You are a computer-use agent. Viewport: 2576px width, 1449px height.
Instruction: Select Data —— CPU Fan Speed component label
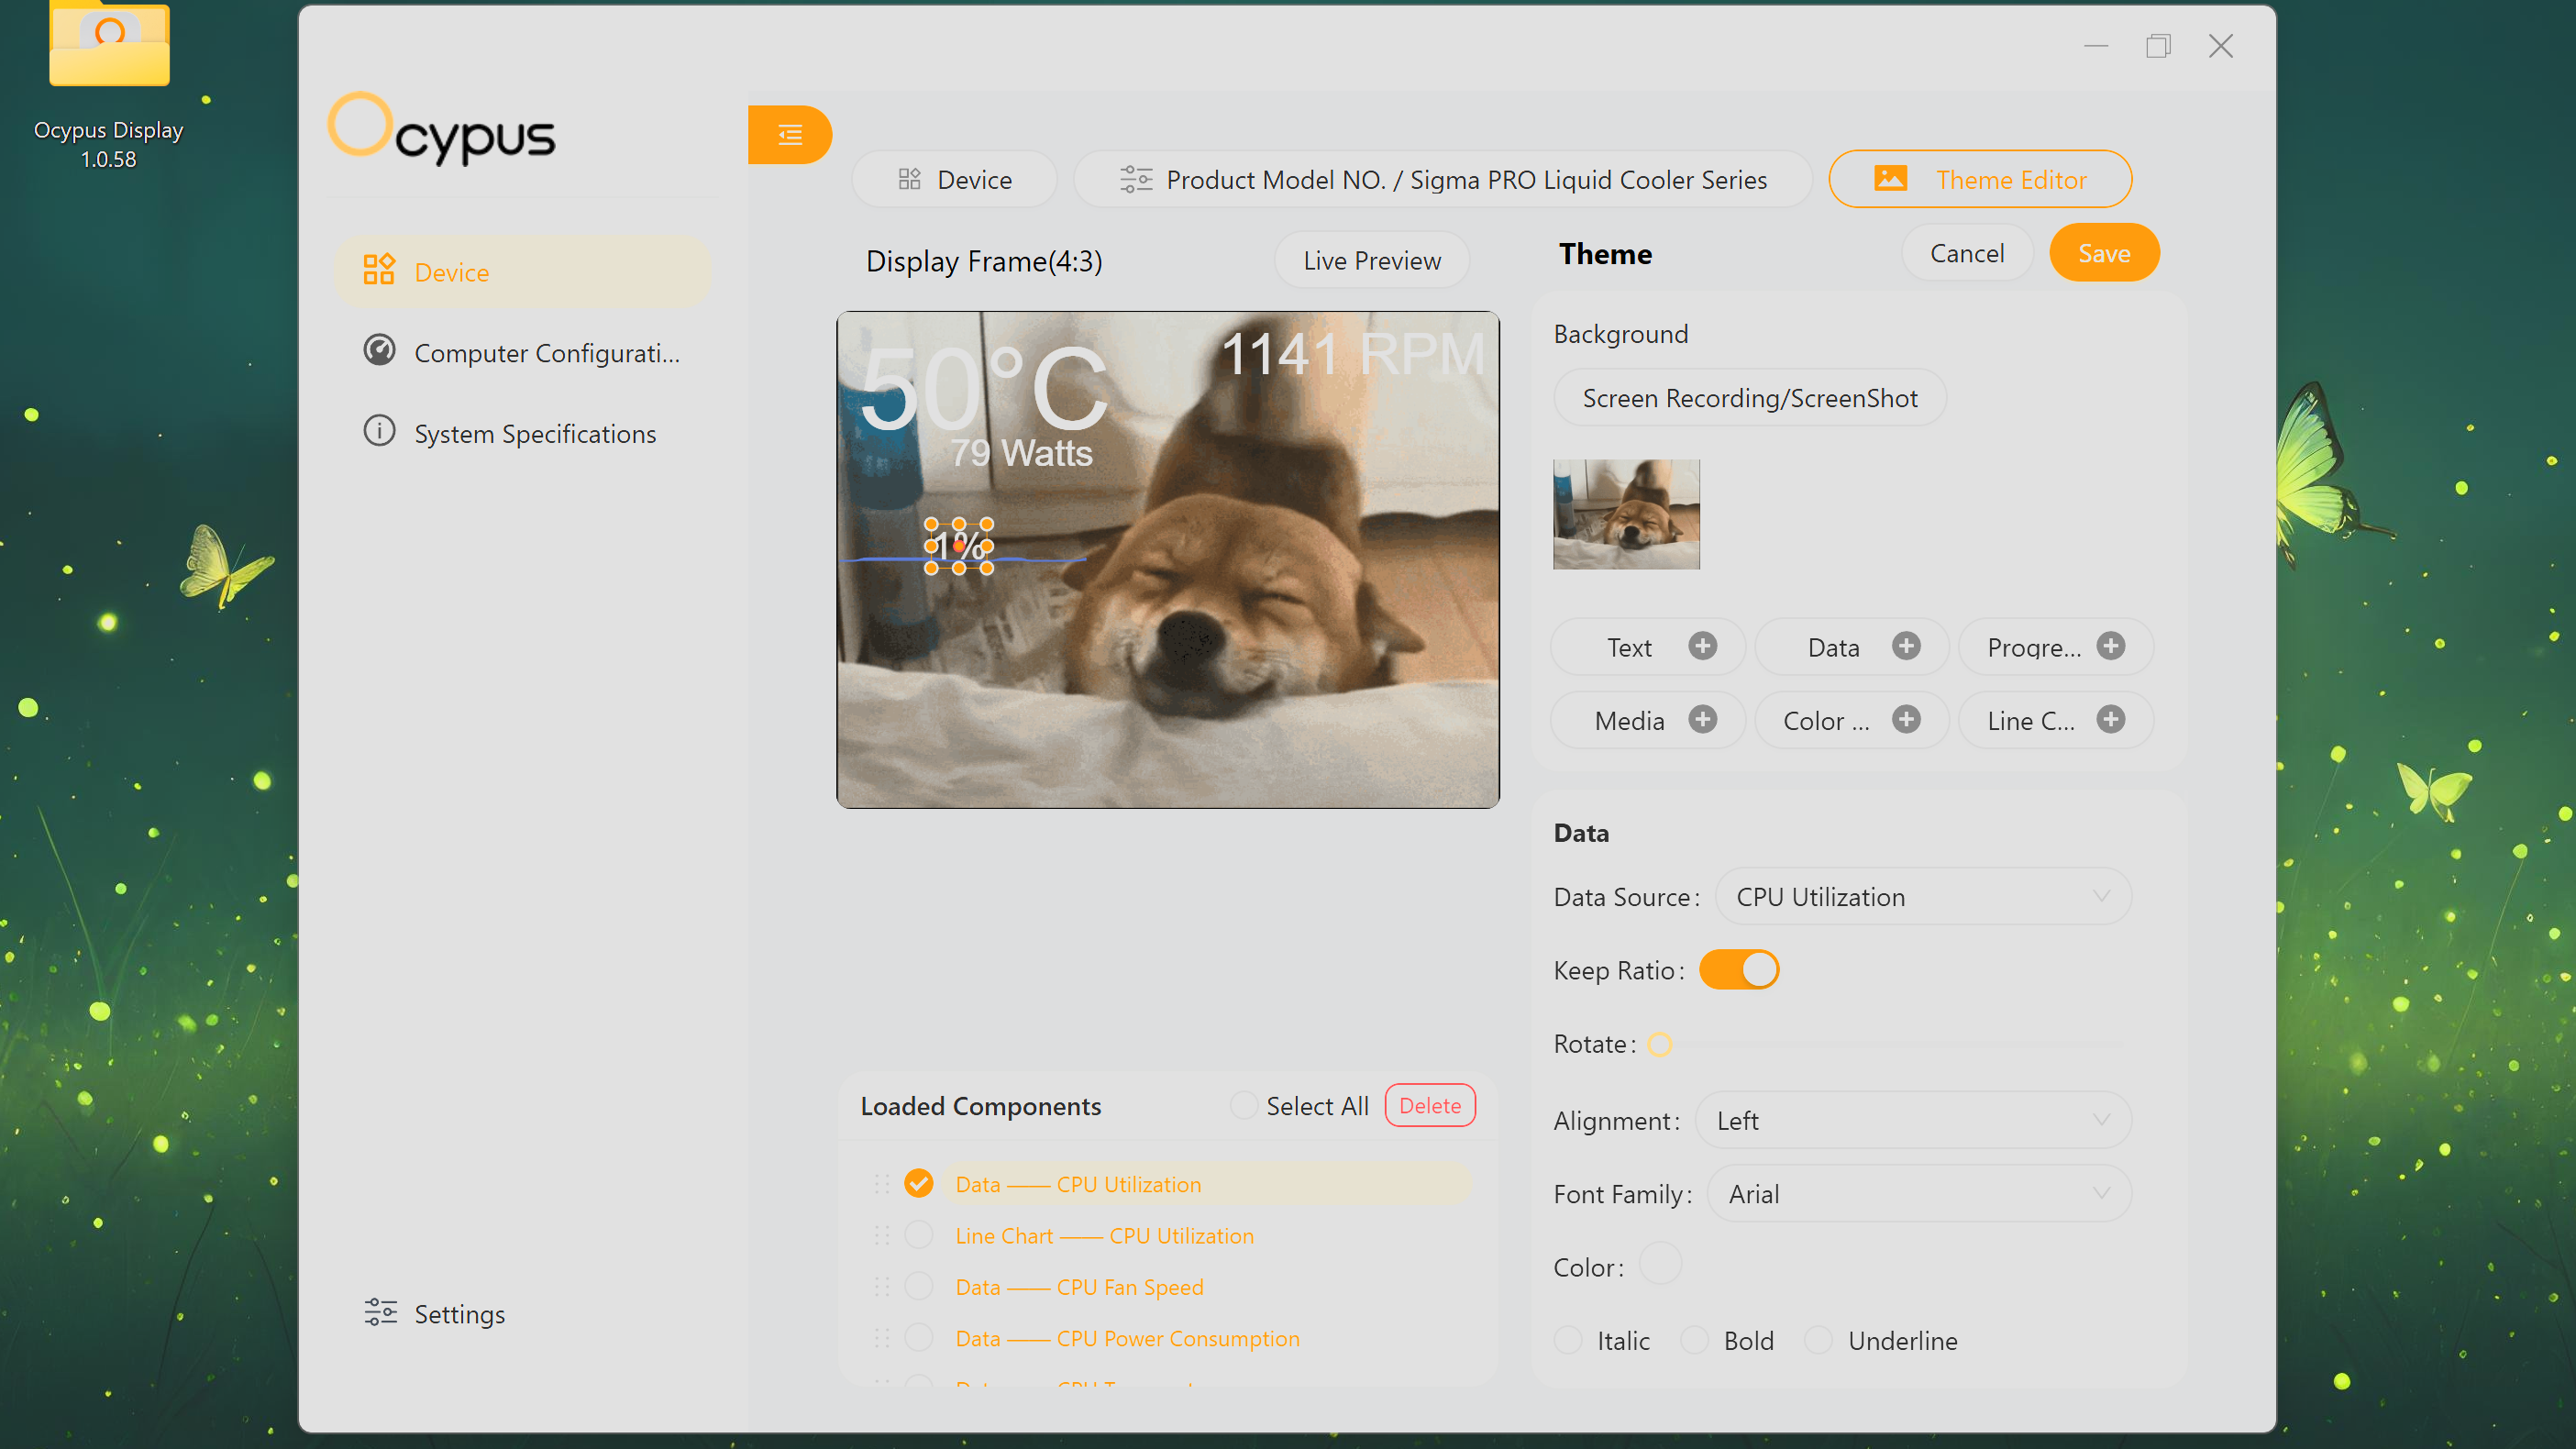click(x=1080, y=1287)
